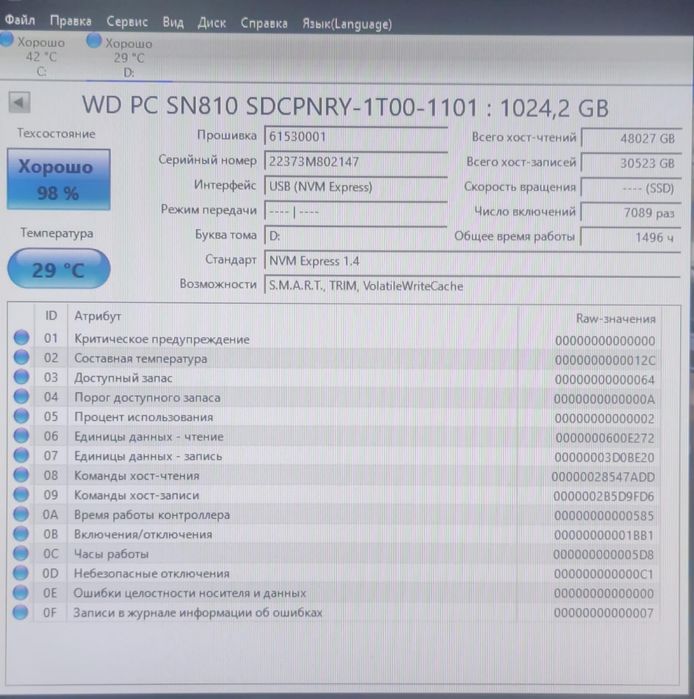
Task: Click status icon for attribute 02
Action: click(x=21, y=357)
